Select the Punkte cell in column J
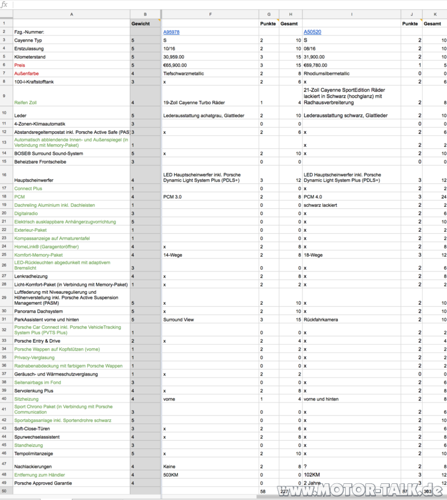 click(411, 23)
